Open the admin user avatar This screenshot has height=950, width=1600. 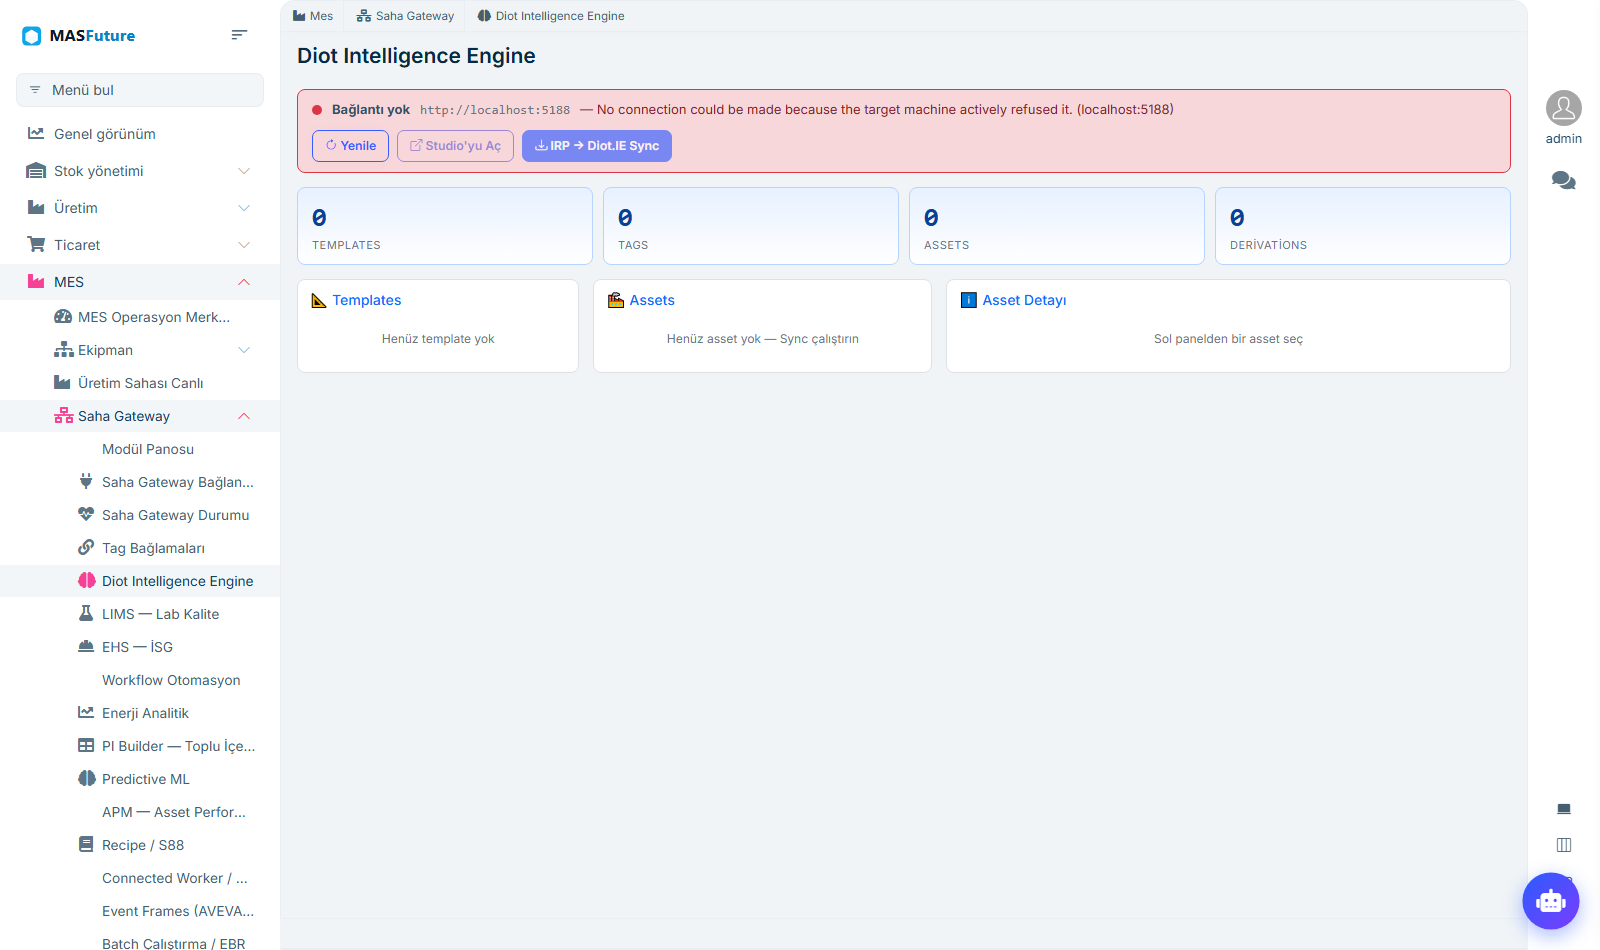pos(1564,108)
